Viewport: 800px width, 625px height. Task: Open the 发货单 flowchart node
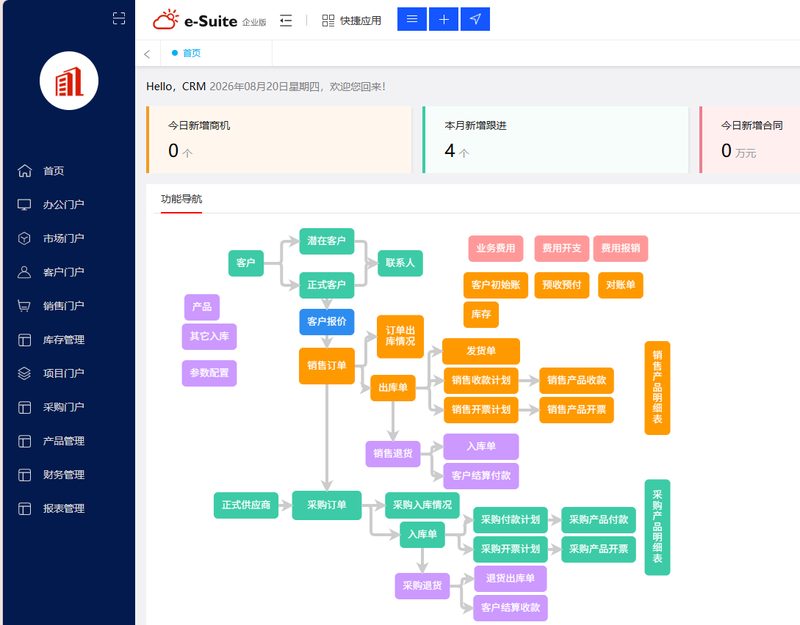[481, 351]
